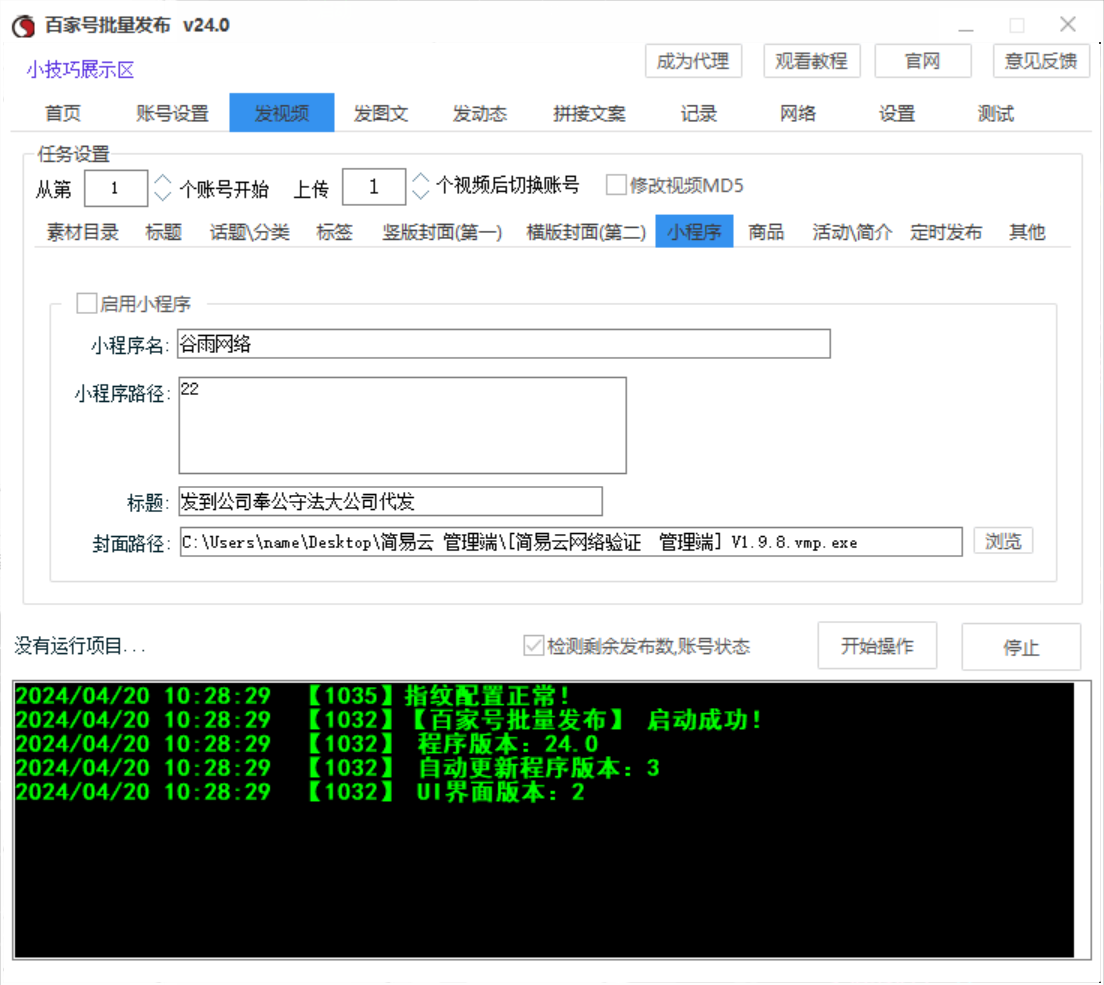Switch to the 网络 tab
Image resolution: width=1104 pixels, height=985 pixels.
coord(798,113)
